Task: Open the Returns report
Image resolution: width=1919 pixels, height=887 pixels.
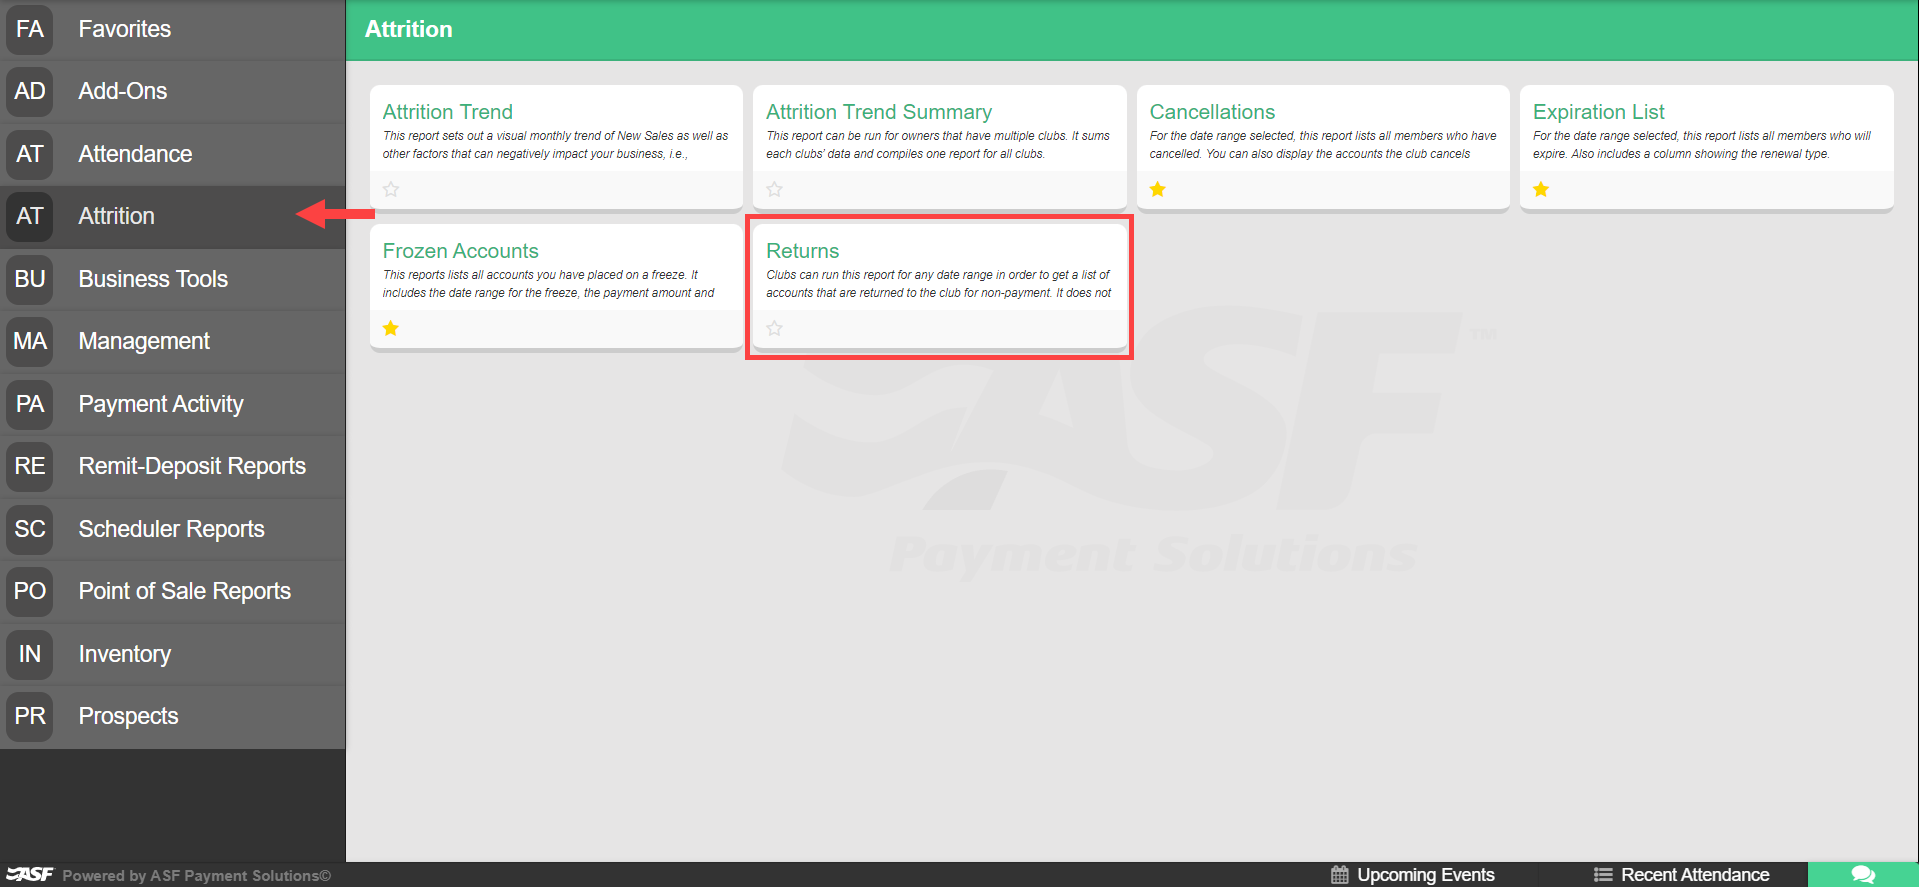Action: [803, 251]
